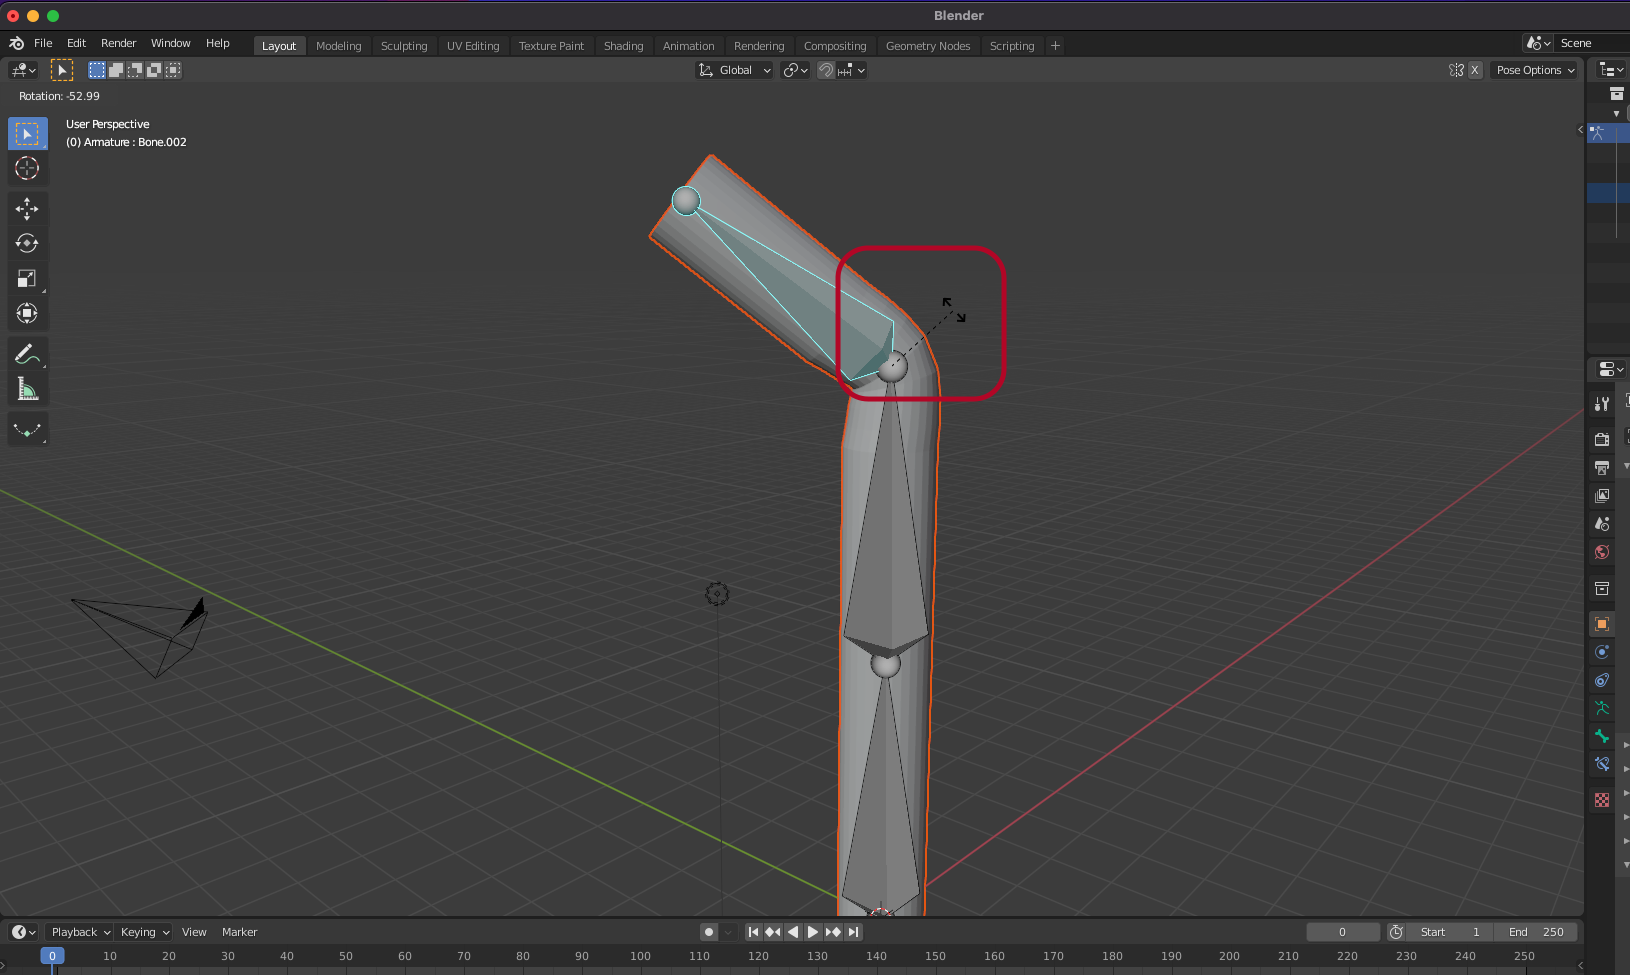The width and height of the screenshot is (1630, 975).
Task: Open the outliner editor type dropdown
Action: [1611, 69]
